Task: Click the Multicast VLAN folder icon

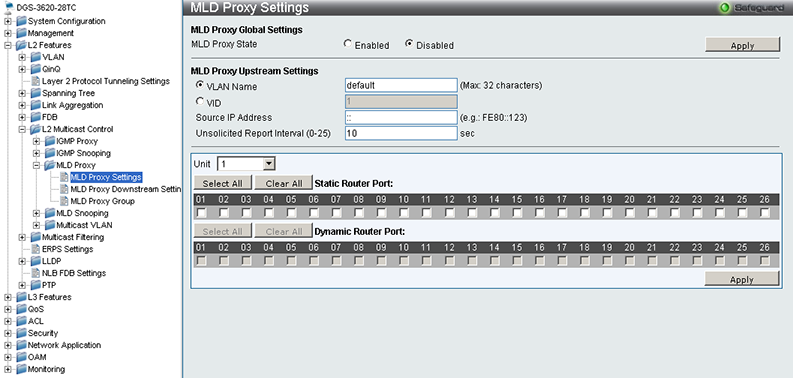Action: [x=50, y=225]
